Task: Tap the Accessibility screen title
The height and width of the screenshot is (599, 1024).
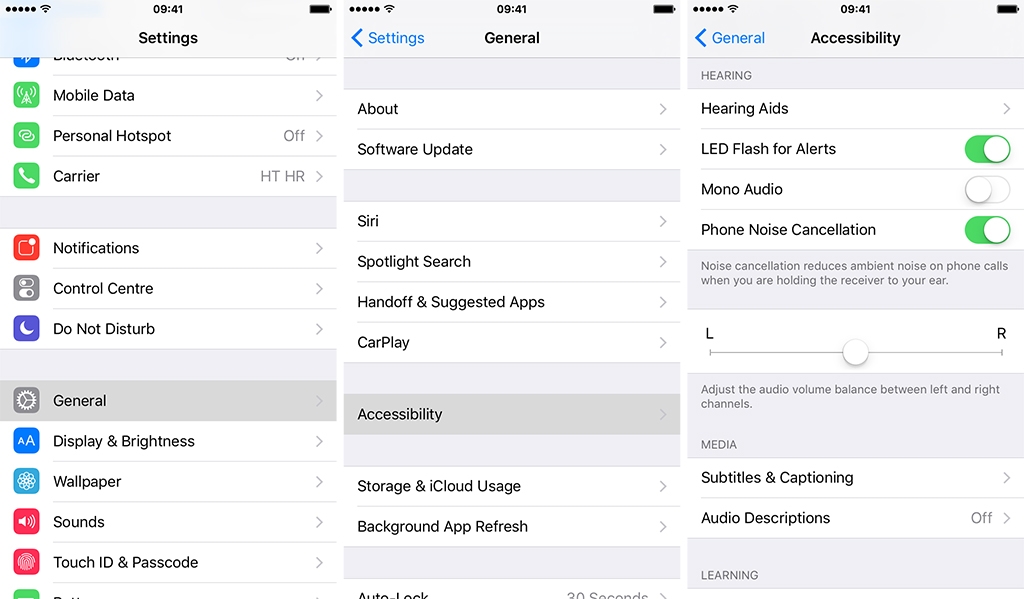Action: [856, 38]
